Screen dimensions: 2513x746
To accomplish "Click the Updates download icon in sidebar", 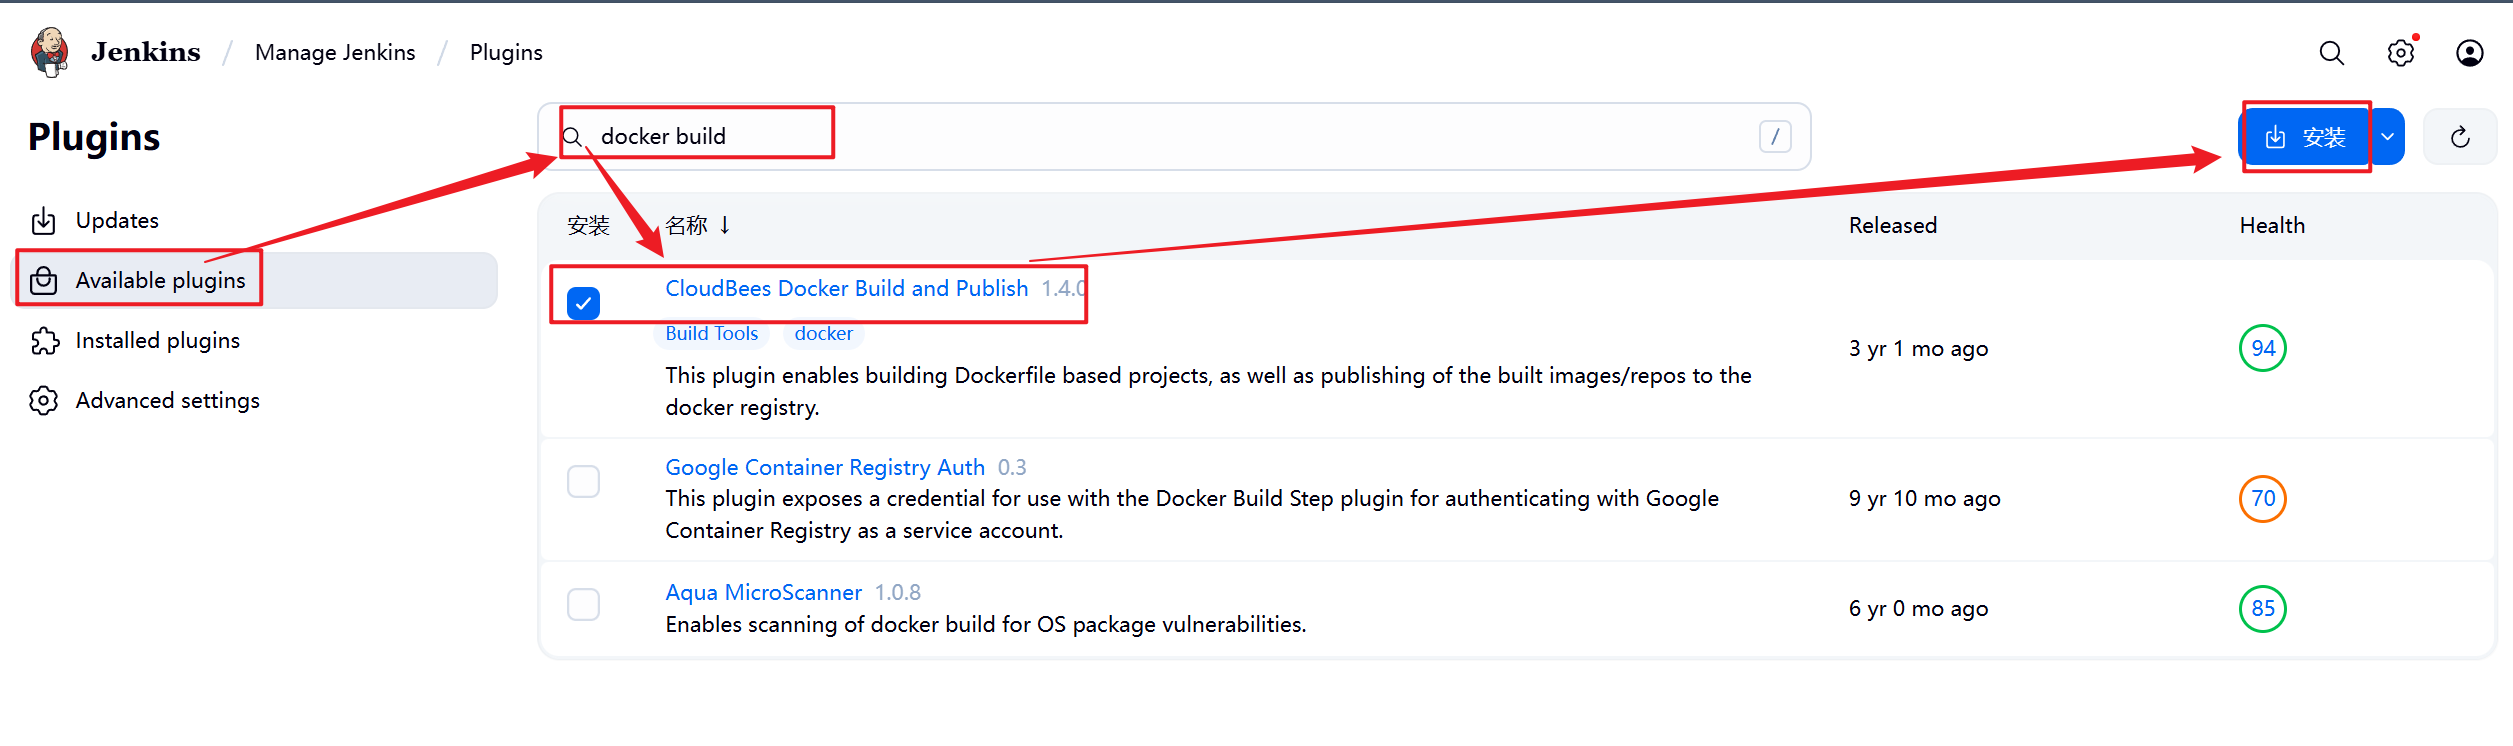I will coord(44,220).
